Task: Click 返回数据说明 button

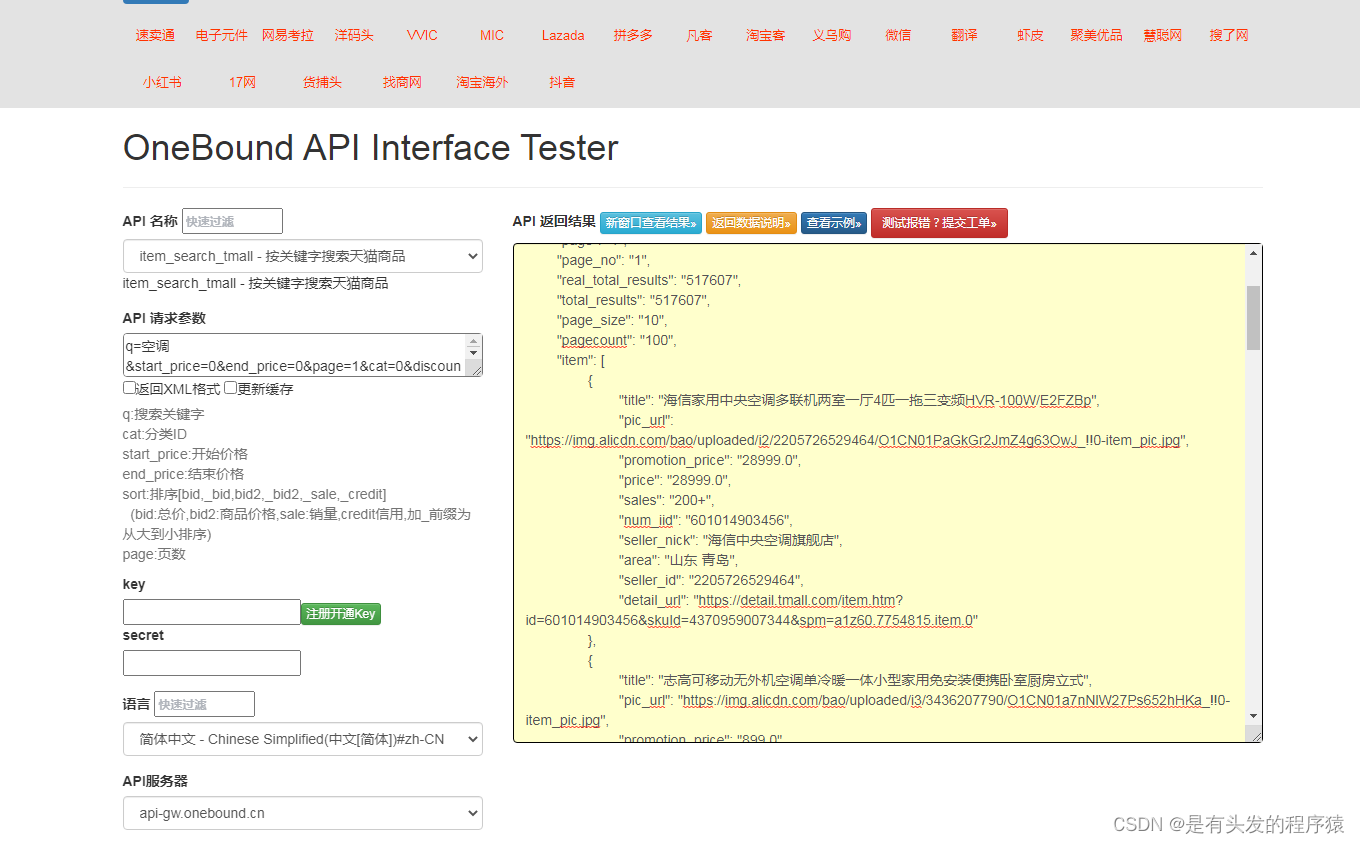Action: [x=752, y=223]
